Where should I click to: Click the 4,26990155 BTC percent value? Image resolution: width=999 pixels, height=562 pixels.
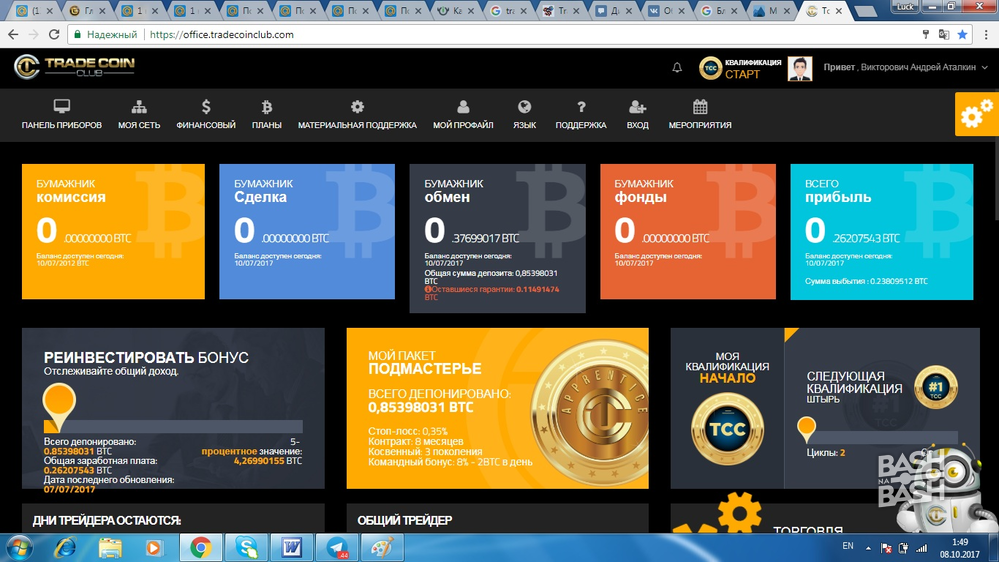point(268,461)
